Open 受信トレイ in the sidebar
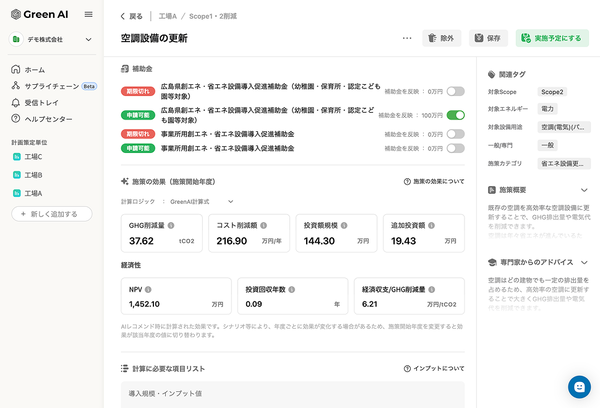This screenshot has height=408, width=600. click(x=44, y=102)
